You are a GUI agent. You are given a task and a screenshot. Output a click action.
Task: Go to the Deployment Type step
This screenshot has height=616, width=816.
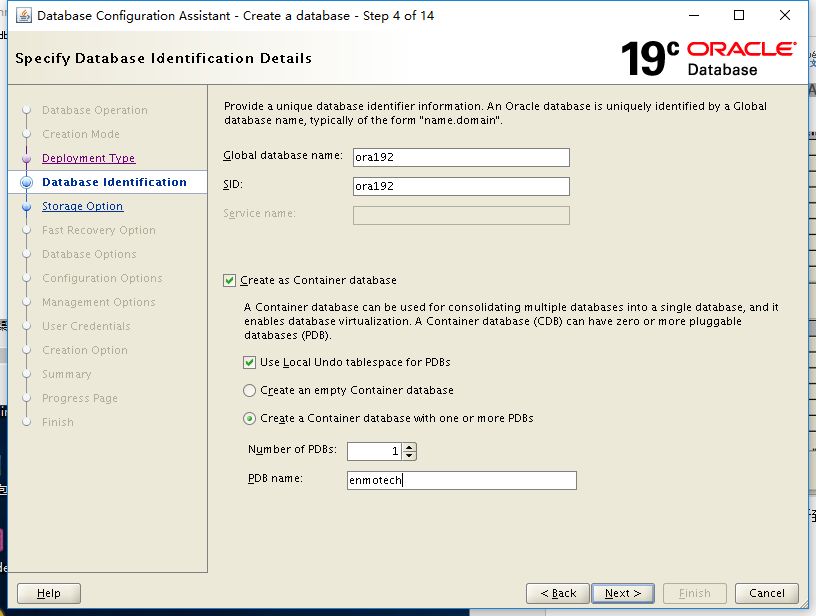coord(88,158)
